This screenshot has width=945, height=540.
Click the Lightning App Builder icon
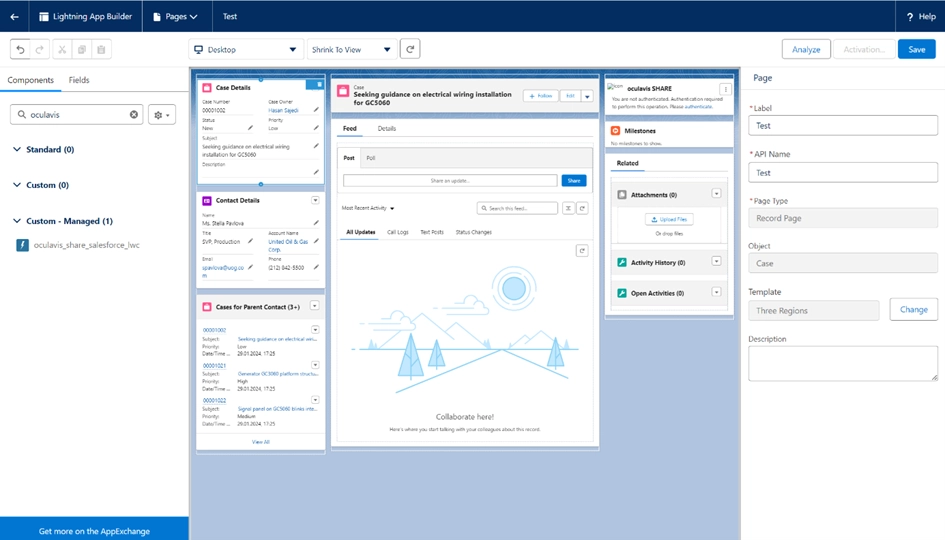(x=43, y=16)
